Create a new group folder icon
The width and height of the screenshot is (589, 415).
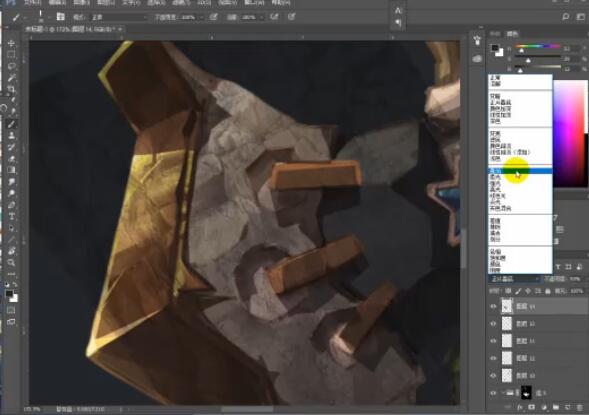click(x=556, y=407)
